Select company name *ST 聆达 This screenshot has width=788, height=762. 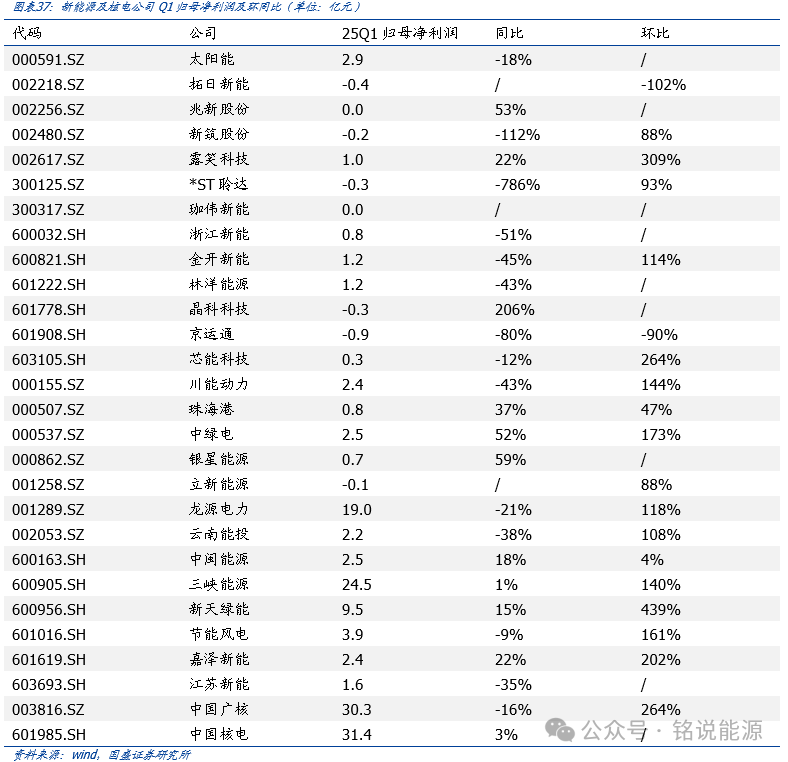click(x=219, y=184)
